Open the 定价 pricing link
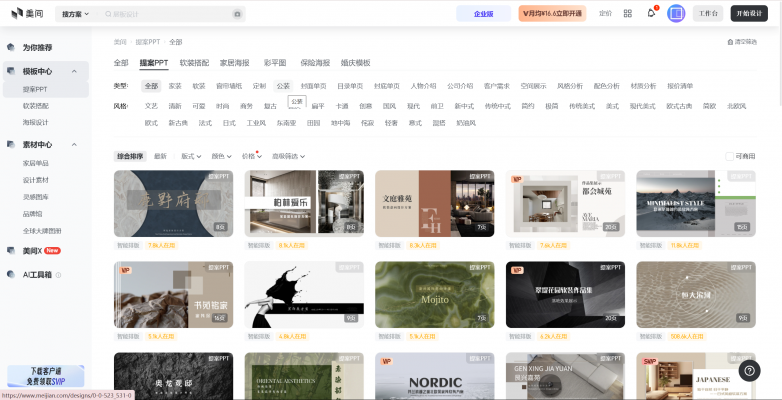The height and width of the screenshot is (400, 782). coord(605,13)
